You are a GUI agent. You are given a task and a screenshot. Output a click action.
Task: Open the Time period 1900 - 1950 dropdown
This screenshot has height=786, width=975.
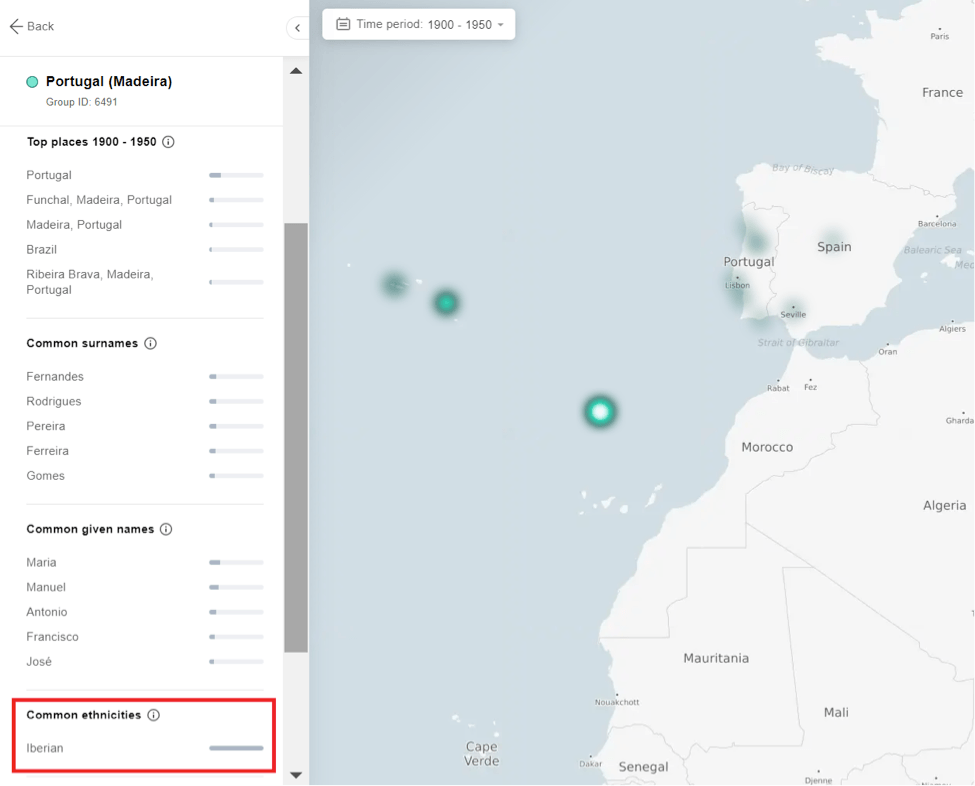418,25
